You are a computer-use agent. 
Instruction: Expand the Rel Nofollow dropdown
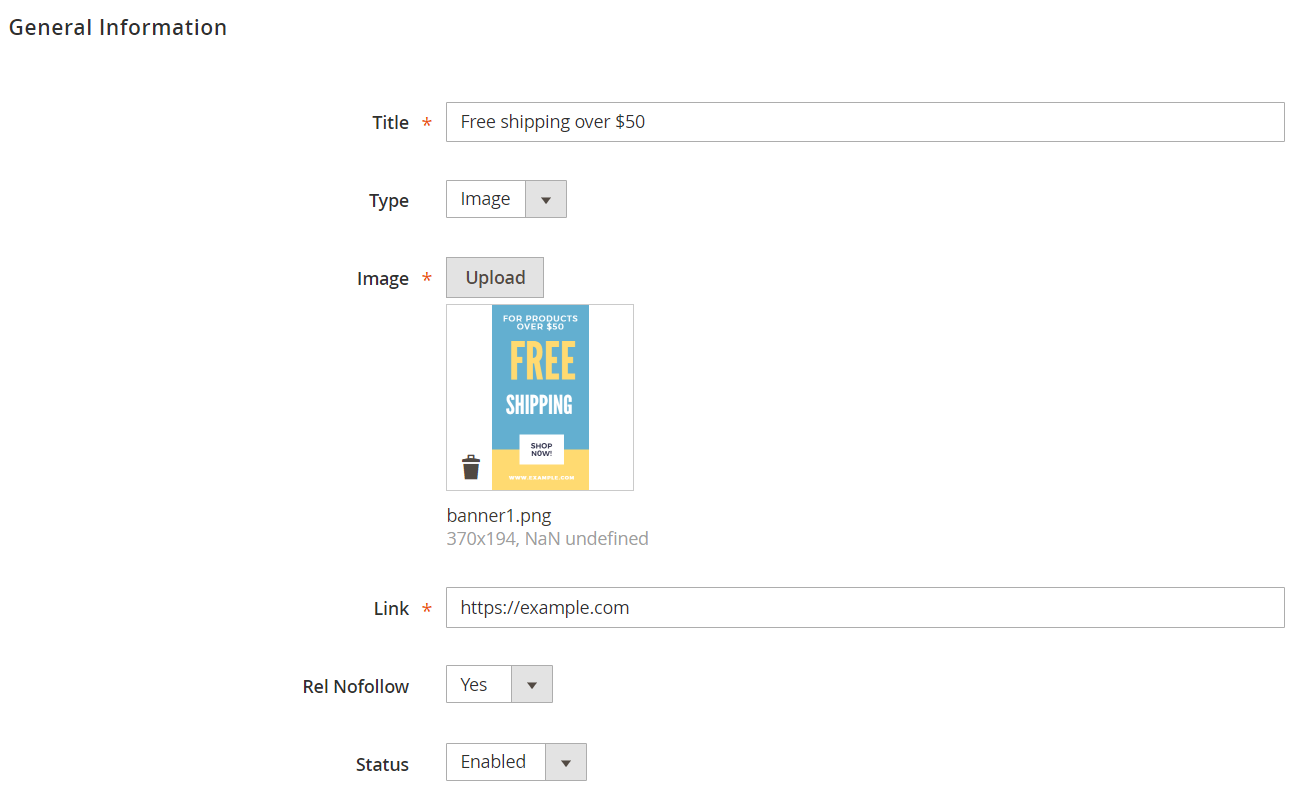point(499,685)
